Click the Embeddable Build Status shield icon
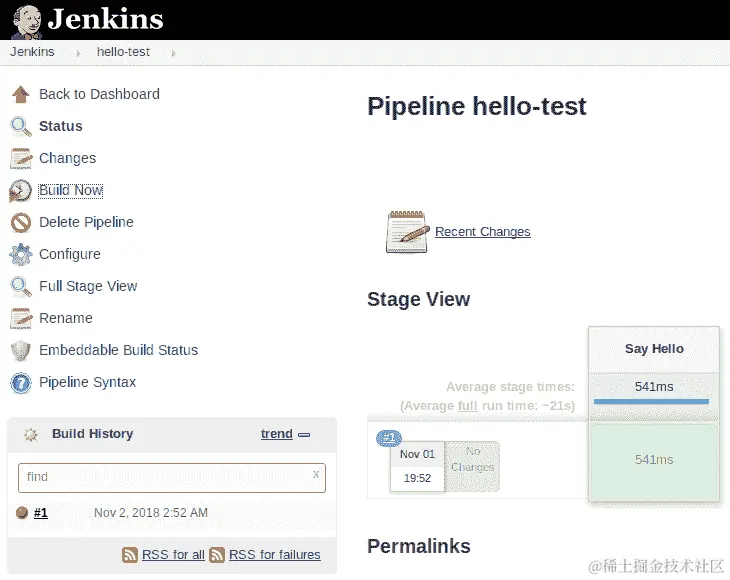This screenshot has height=580, width=730. 20,350
